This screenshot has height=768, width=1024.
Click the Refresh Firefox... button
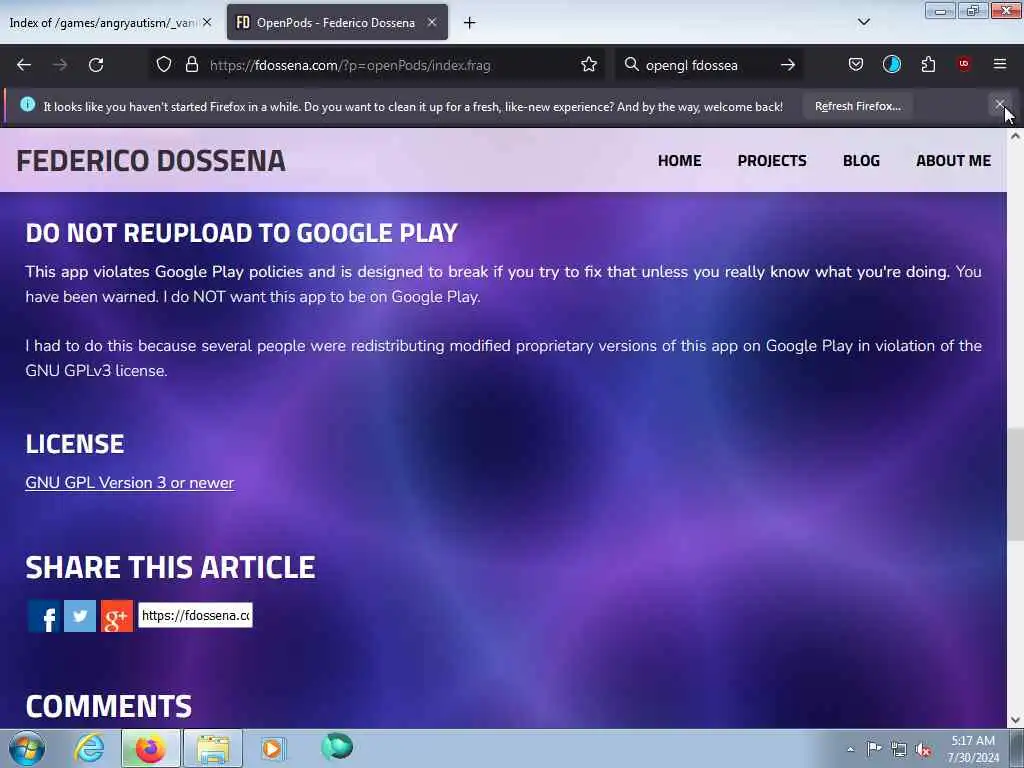857,106
